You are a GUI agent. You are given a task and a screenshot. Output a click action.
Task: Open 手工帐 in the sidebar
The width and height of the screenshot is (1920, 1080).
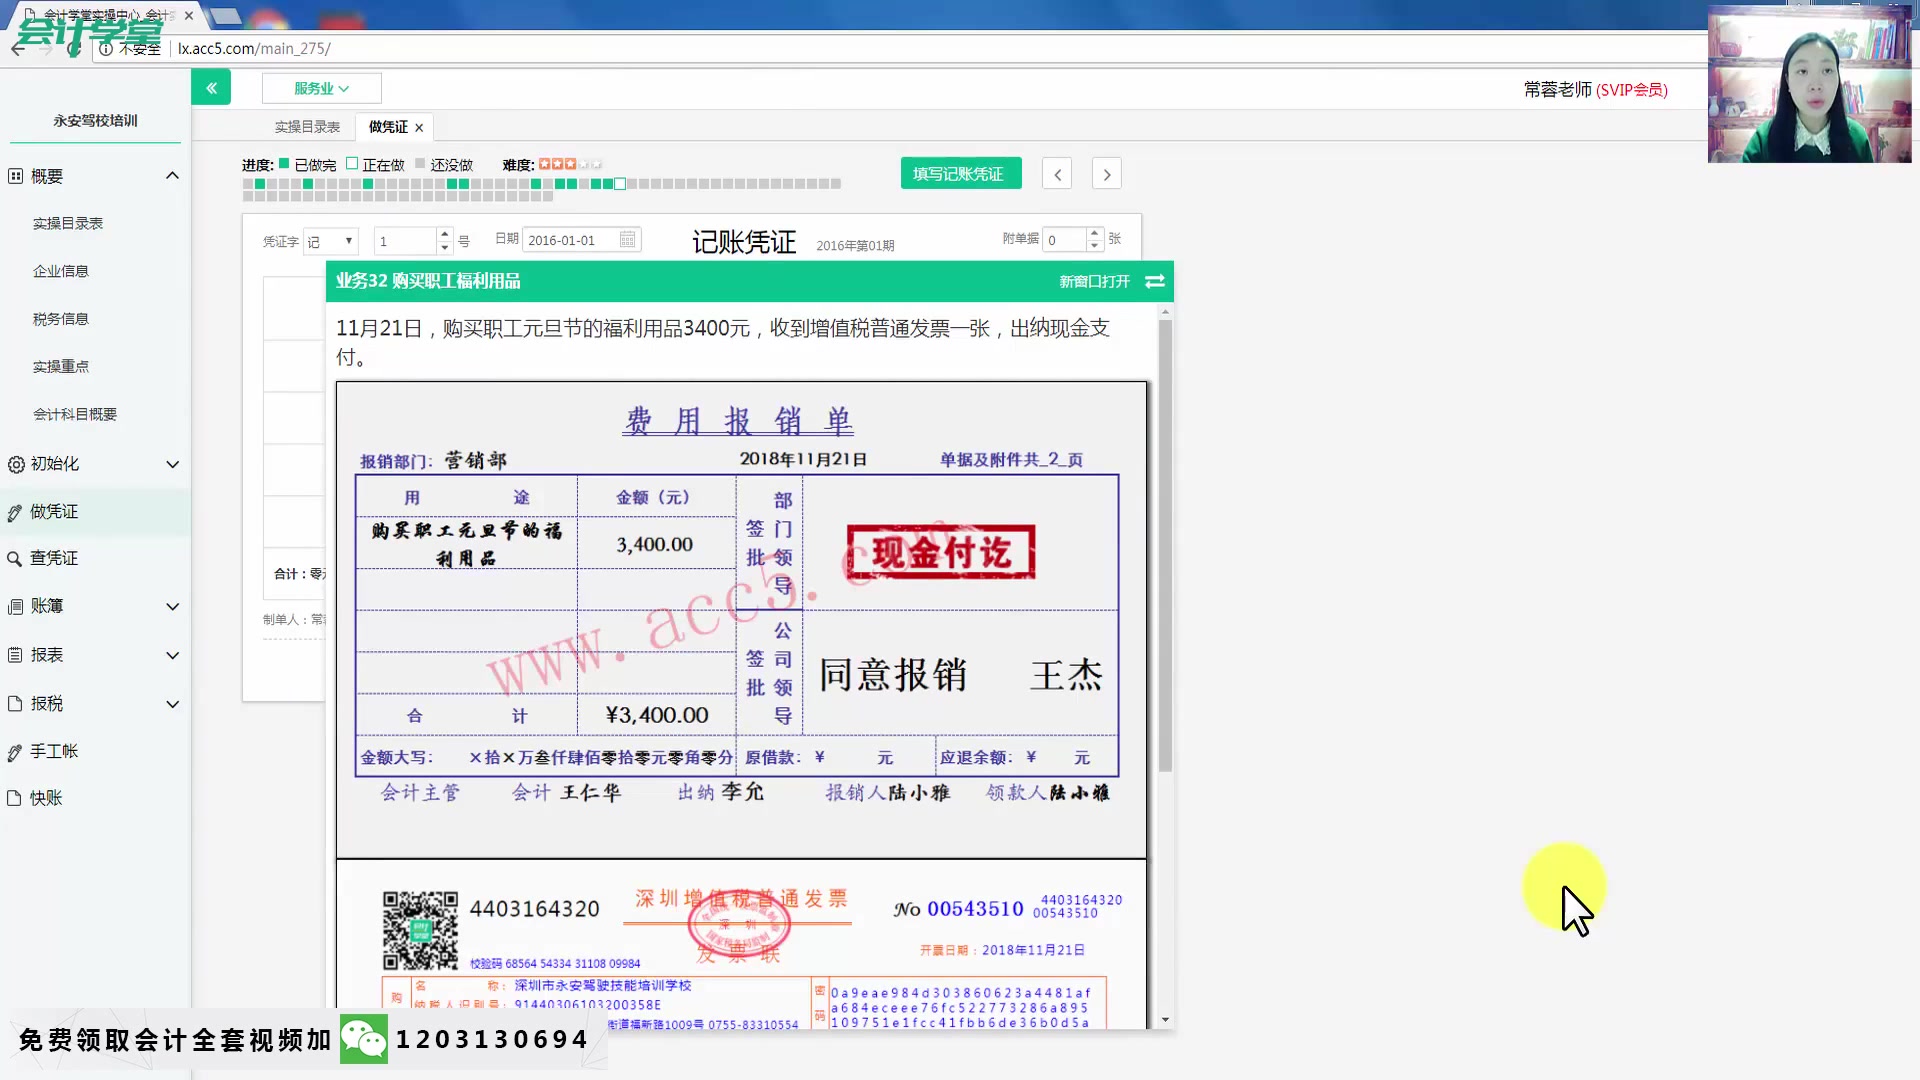(54, 751)
